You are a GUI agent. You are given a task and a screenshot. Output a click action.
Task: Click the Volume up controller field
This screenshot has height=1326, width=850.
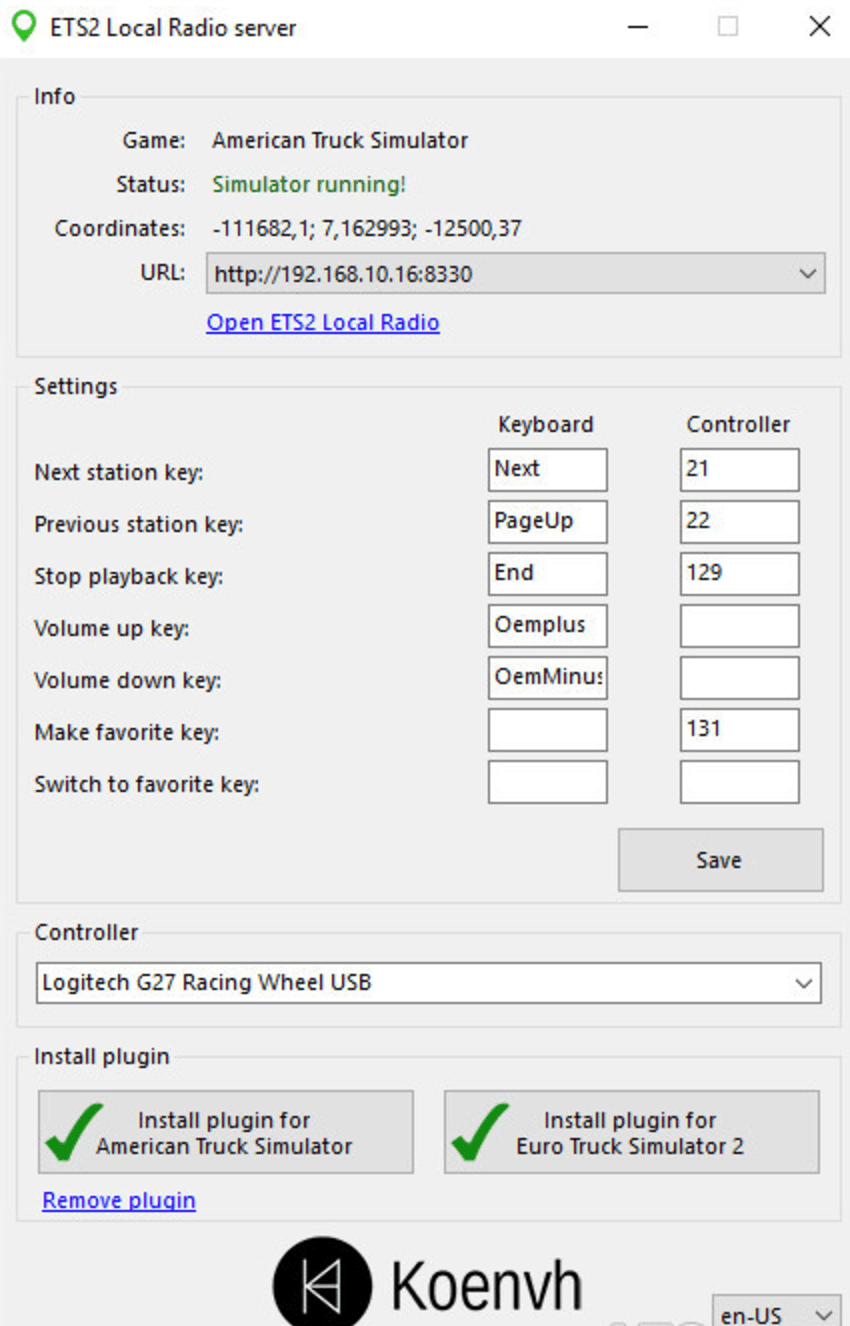tap(739, 625)
